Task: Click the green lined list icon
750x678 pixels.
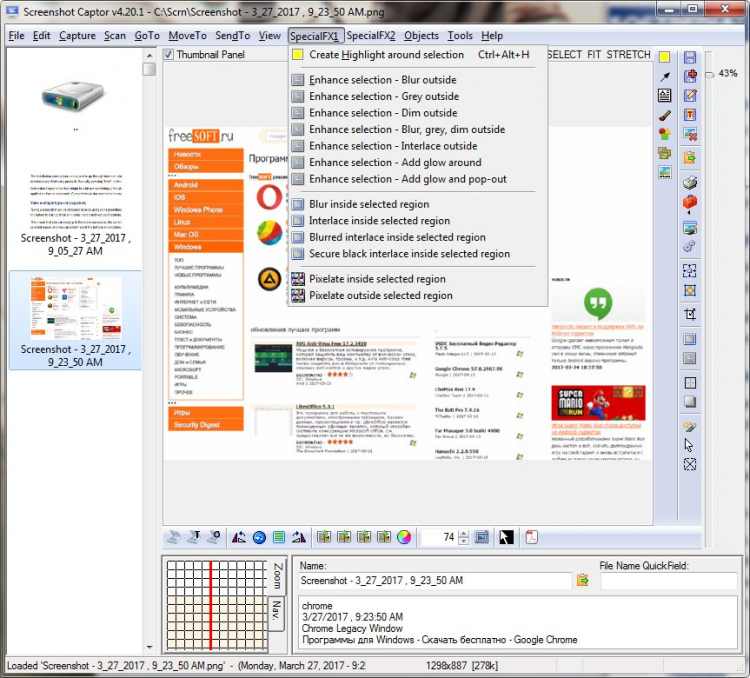Action: click(x=279, y=537)
